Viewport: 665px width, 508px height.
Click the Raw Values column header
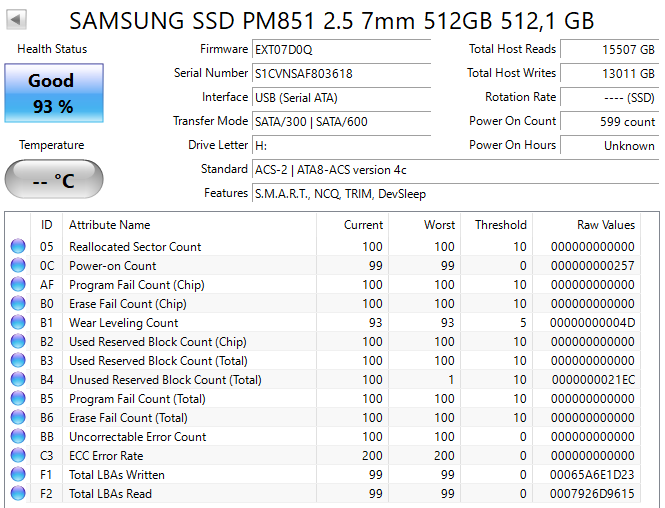[587, 225]
